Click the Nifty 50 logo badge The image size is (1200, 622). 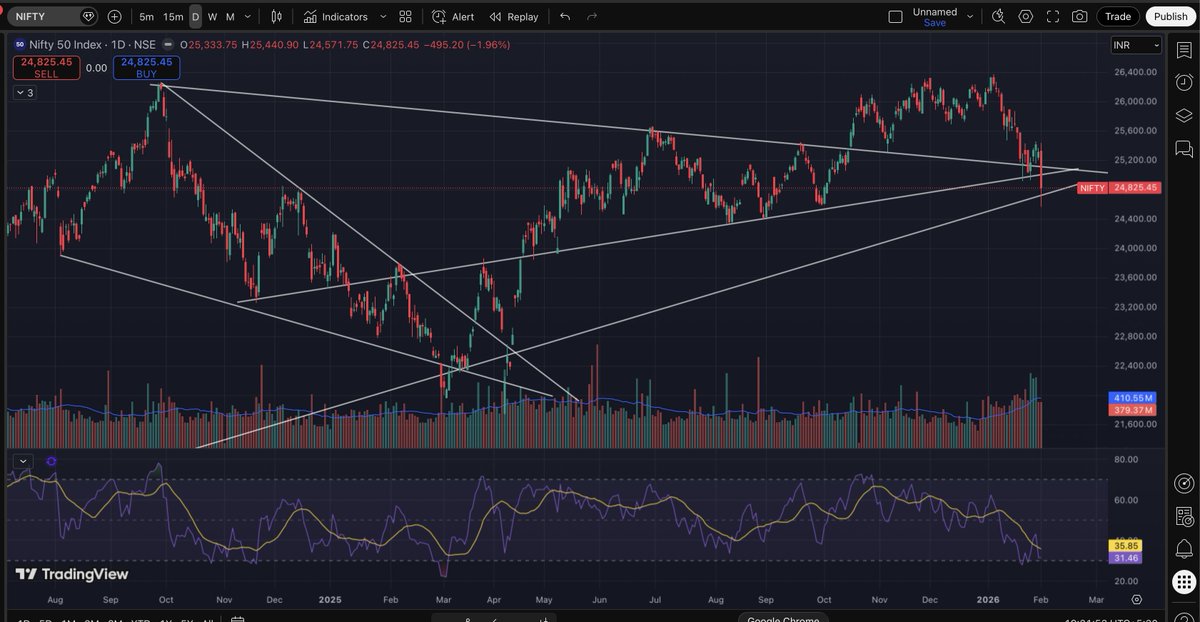point(20,45)
